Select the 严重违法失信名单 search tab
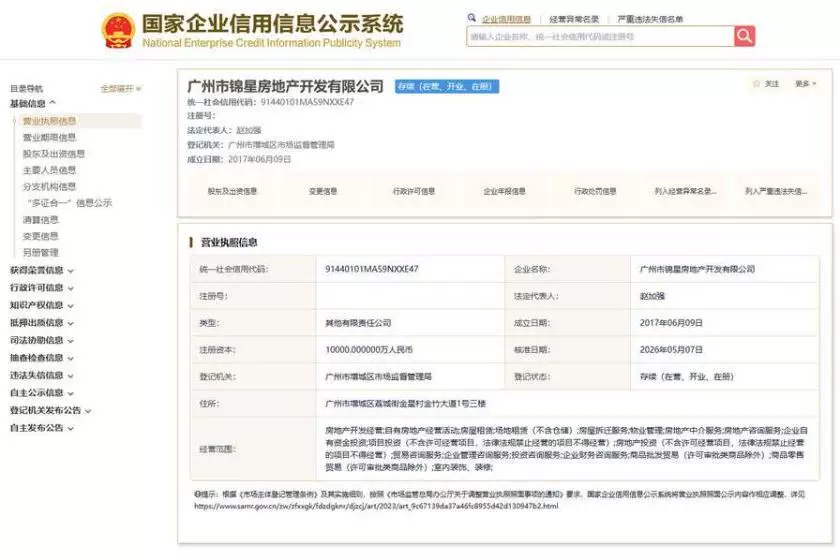The height and width of the screenshot is (560, 840). [650, 19]
